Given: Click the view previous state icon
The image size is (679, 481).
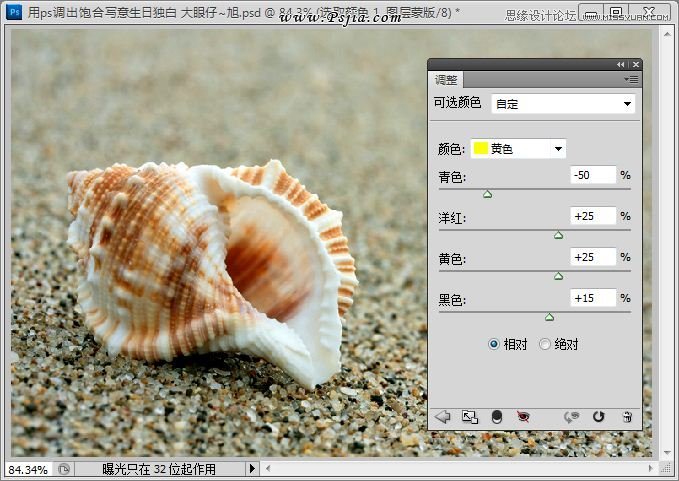Looking at the screenshot, I should (x=572, y=417).
